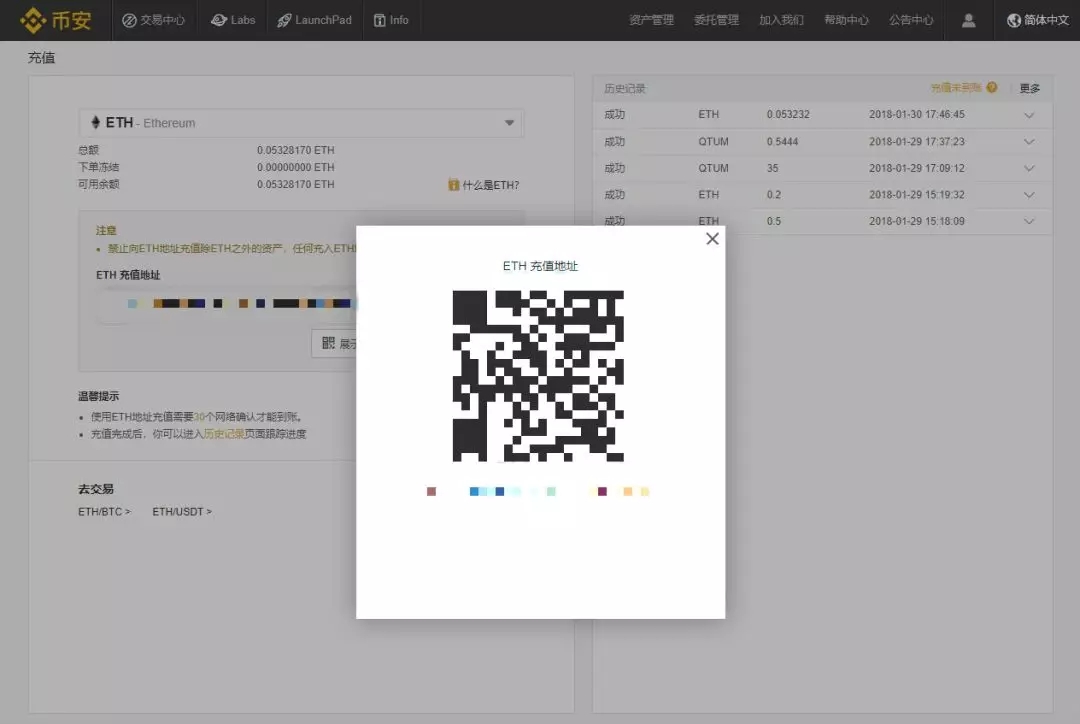Expand the QTUM 0.5444 history row
Screen dimensions: 1080x724
[x=1029, y=142]
